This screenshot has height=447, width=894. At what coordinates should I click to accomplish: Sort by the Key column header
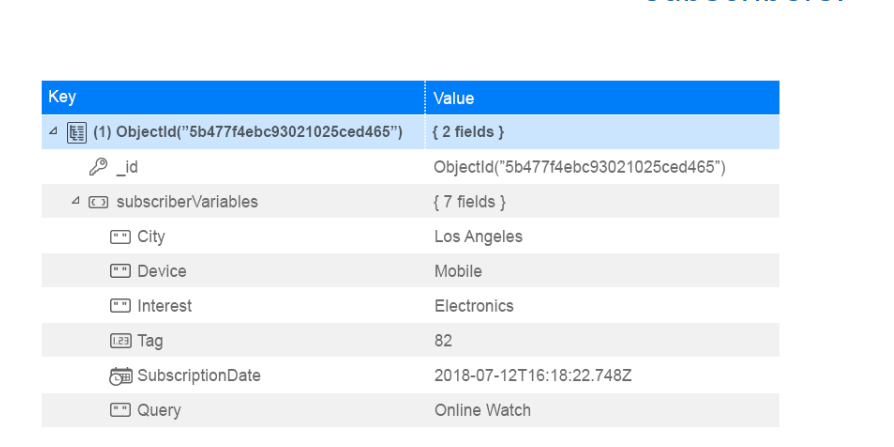tap(62, 98)
